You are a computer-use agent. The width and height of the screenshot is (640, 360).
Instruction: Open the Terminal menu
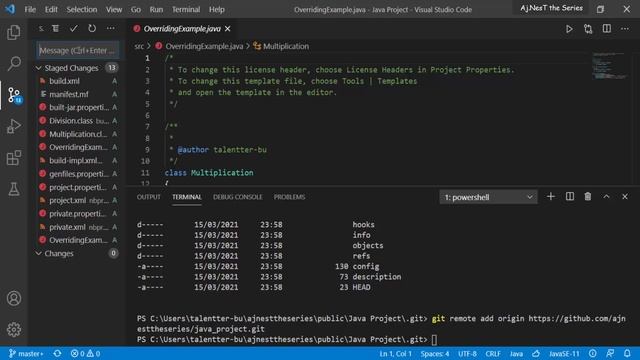(x=186, y=9)
